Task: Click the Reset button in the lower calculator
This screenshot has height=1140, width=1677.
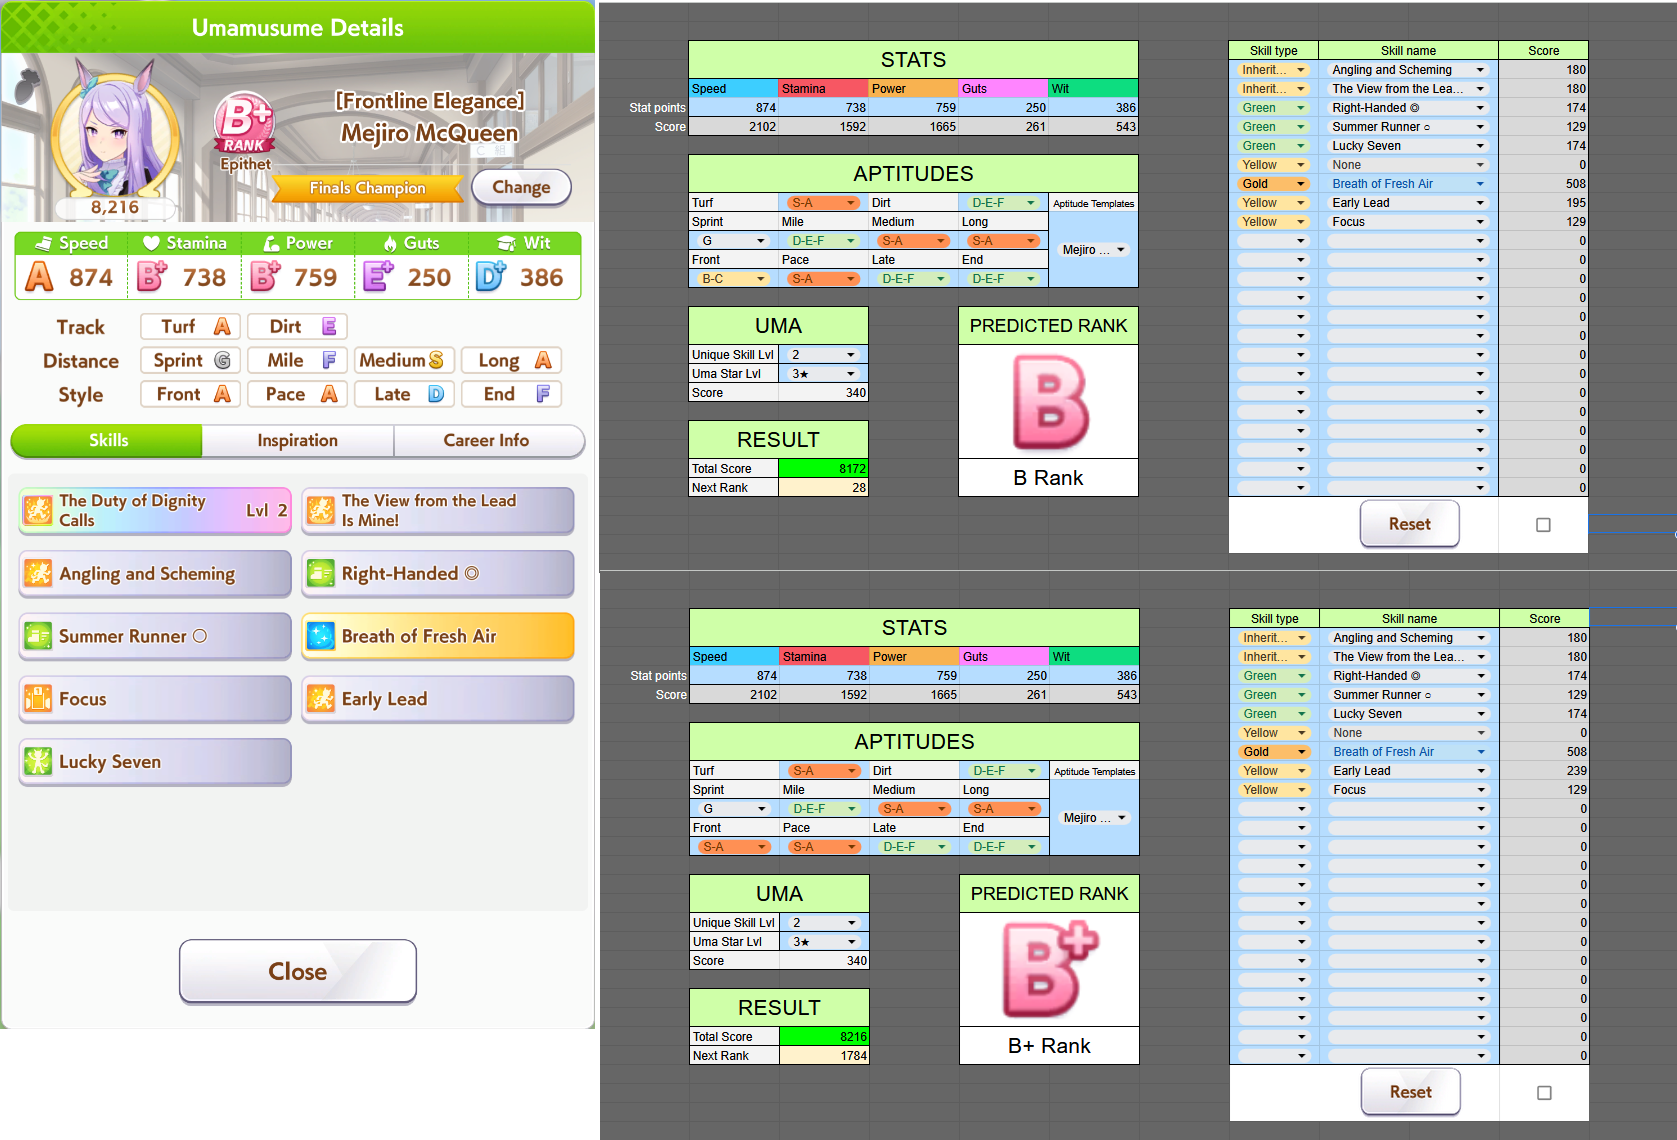Action: (x=1410, y=1092)
